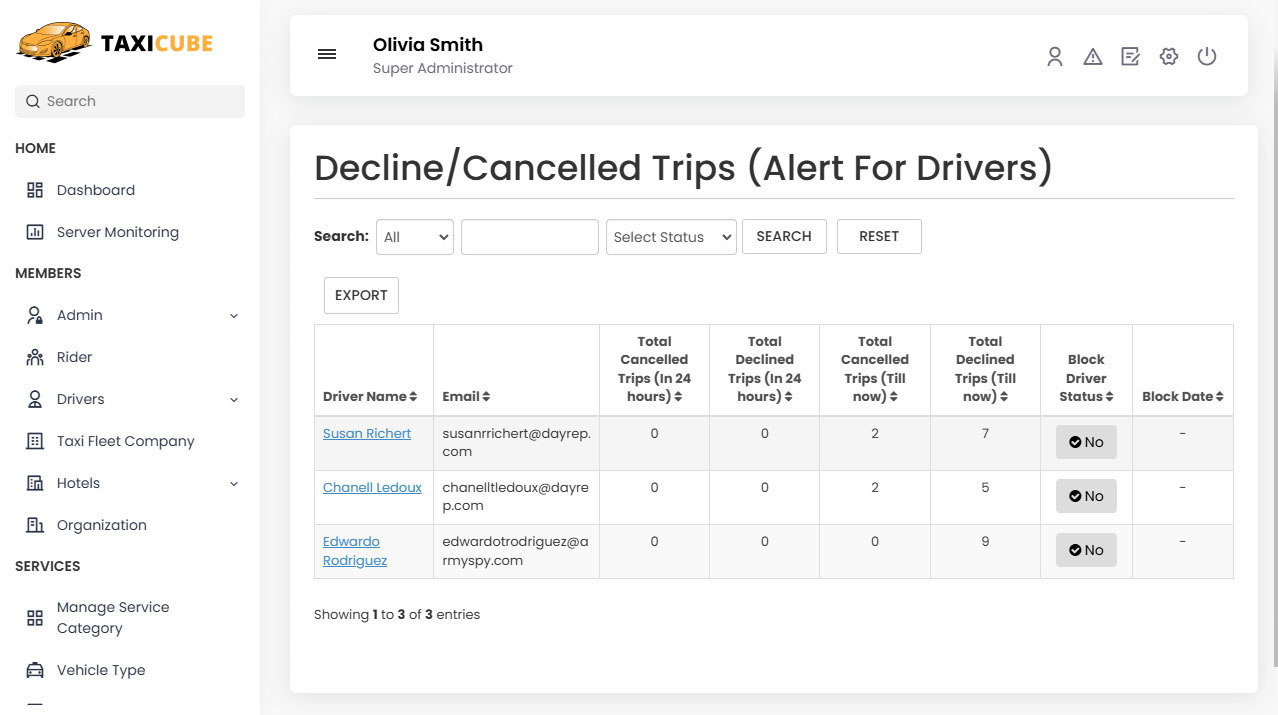The height and width of the screenshot is (715, 1278).
Task: Click the page vertical scrollbar
Action: [x=1272, y=330]
